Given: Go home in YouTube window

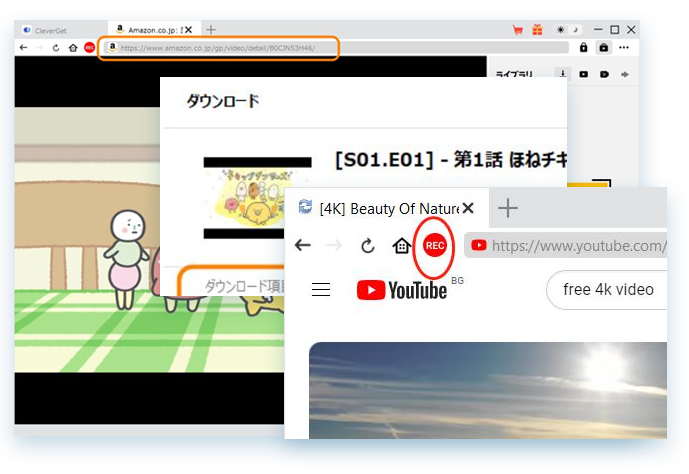Looking at the screenshot, I should (401, 246).
